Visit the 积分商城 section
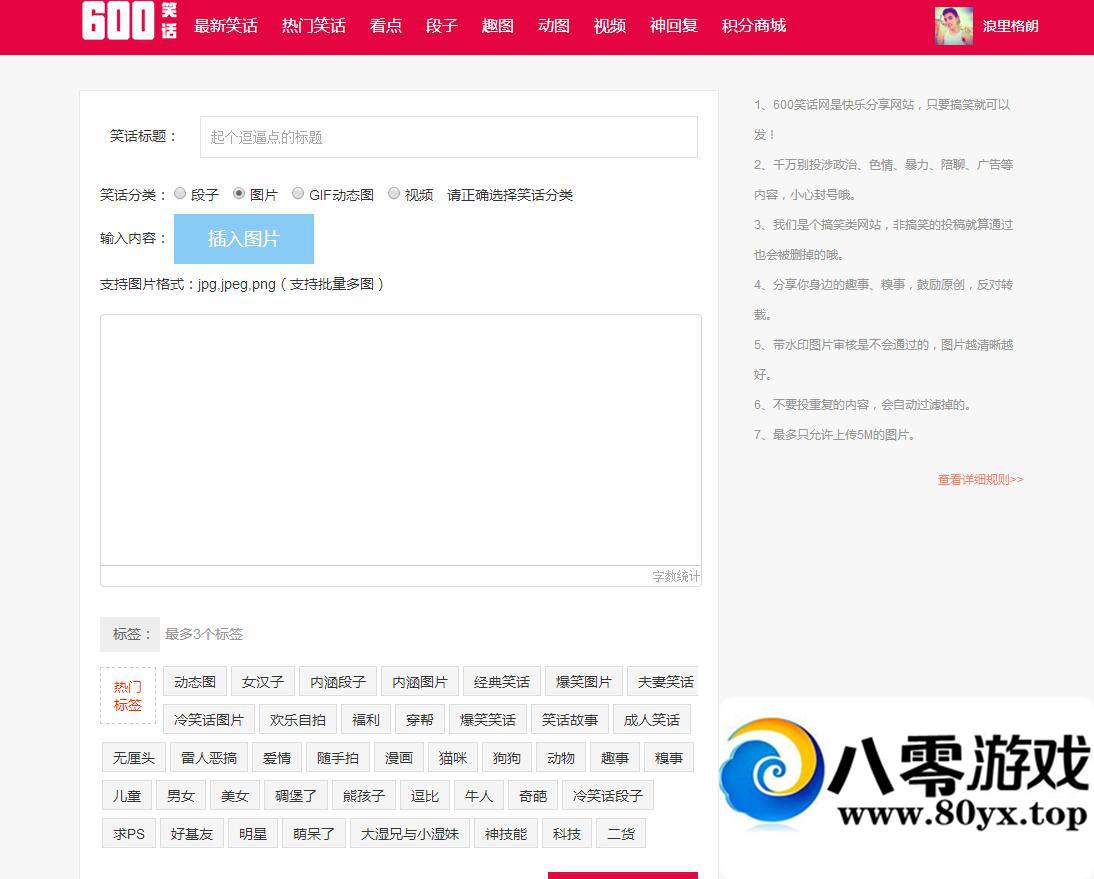Viewport: 1094px width, 879px height. (x=753, y=26)
